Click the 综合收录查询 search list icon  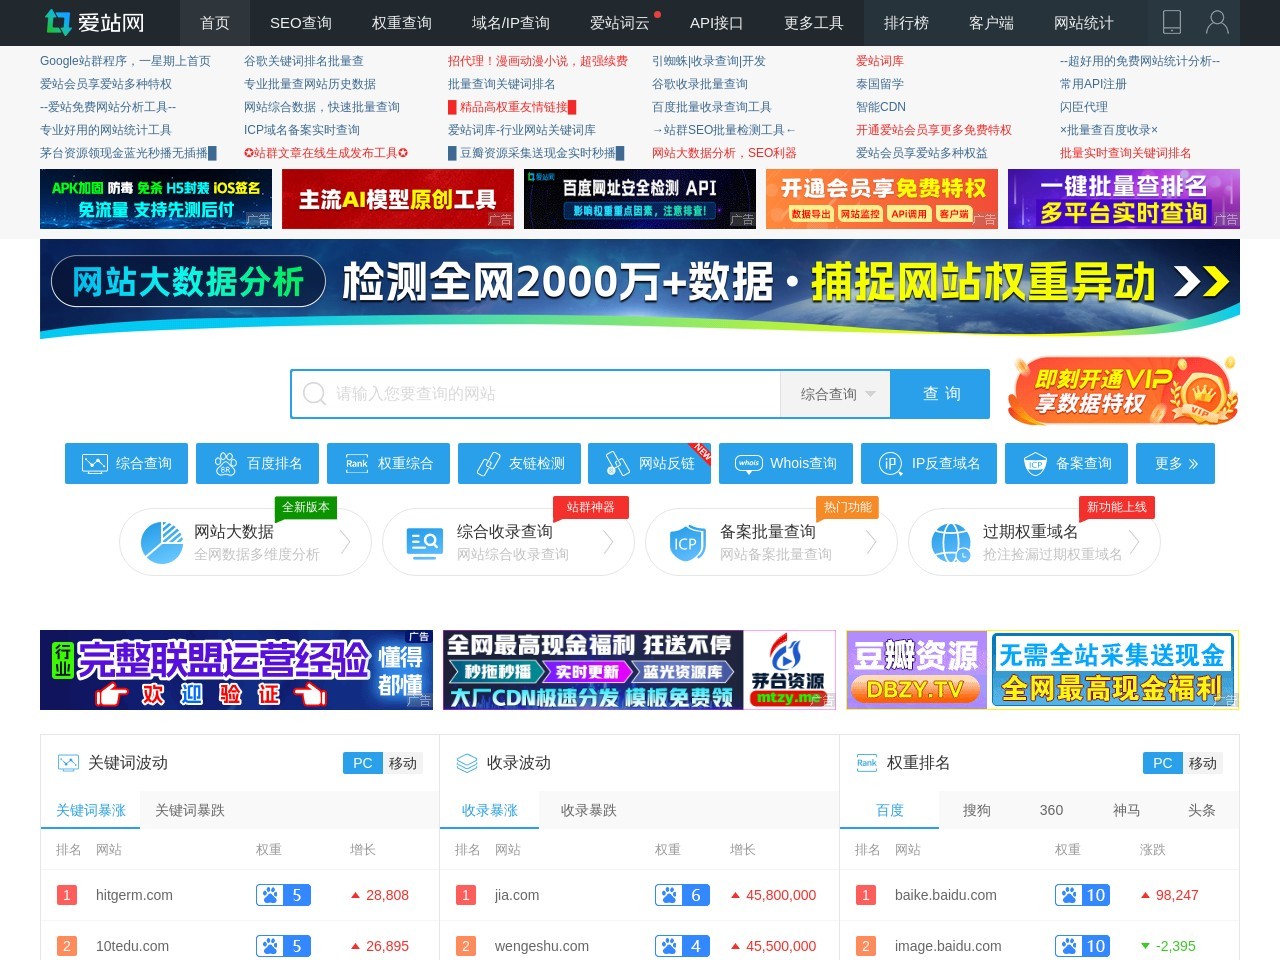(x=424, y=542)
